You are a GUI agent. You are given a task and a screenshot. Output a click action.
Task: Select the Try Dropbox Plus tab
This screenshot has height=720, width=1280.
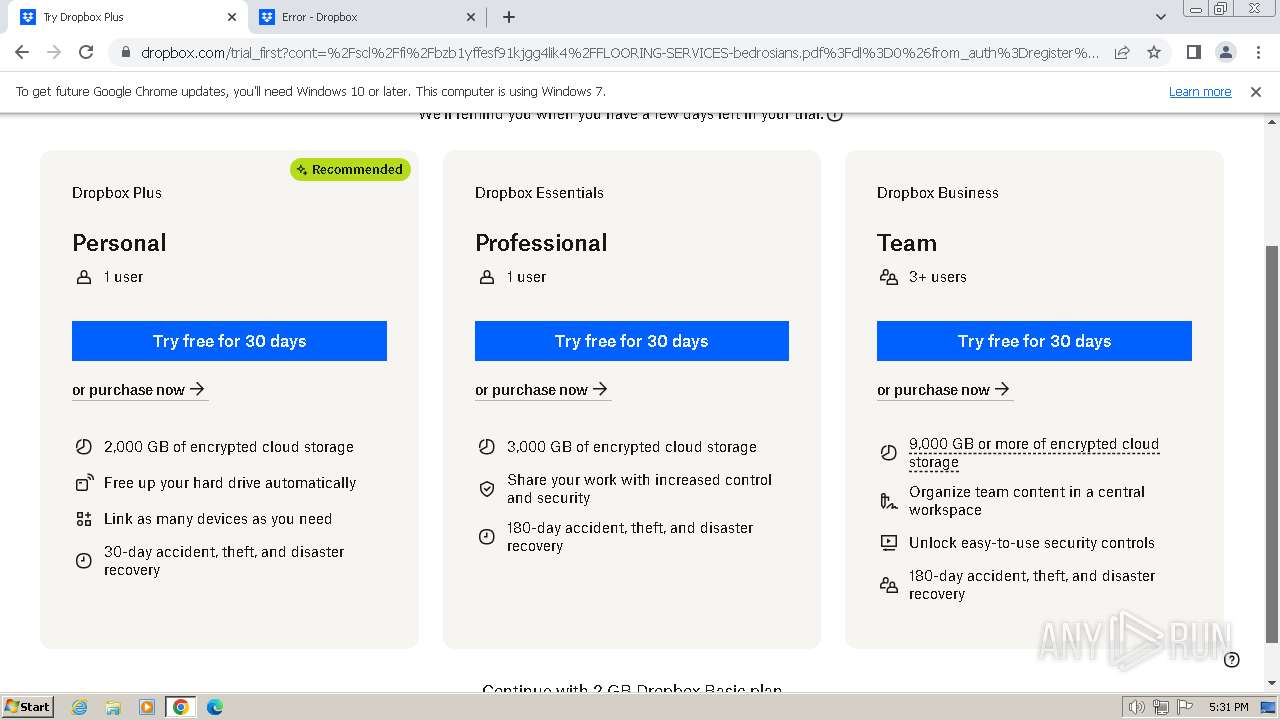point(128,17)
